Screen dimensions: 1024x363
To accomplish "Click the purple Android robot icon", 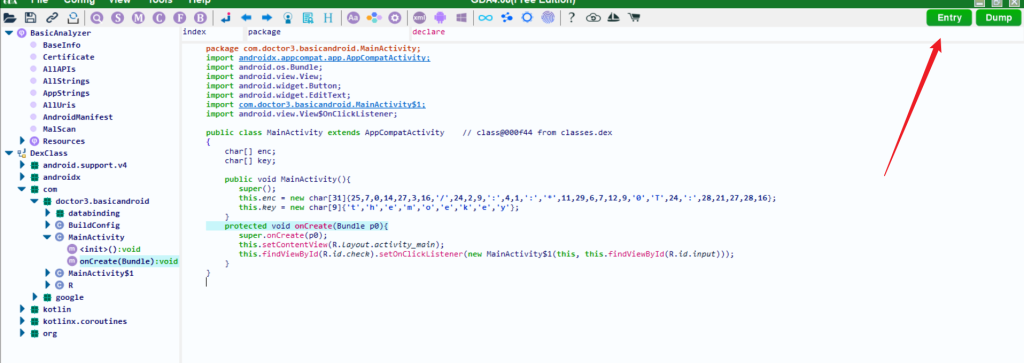I will 440,18.
